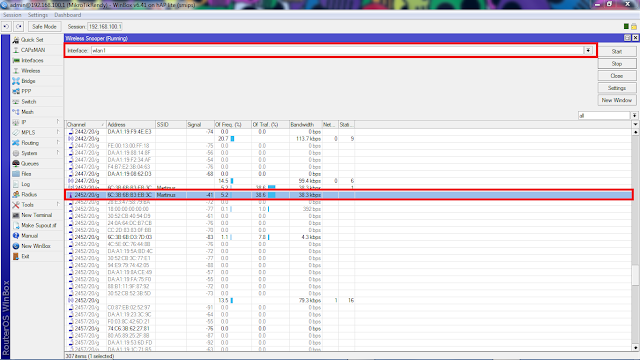
Task: Select row with address DA:A1:19:F9:4E:E3
Action: pos(349,132)
